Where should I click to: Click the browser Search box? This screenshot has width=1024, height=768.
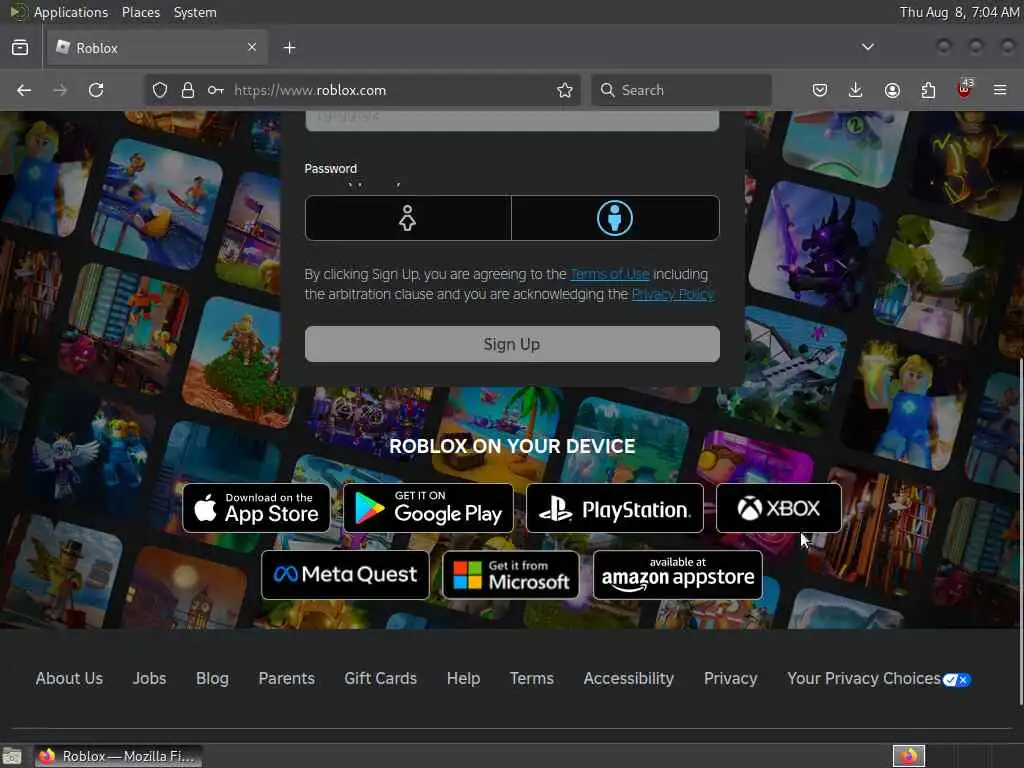coord(682,90)
